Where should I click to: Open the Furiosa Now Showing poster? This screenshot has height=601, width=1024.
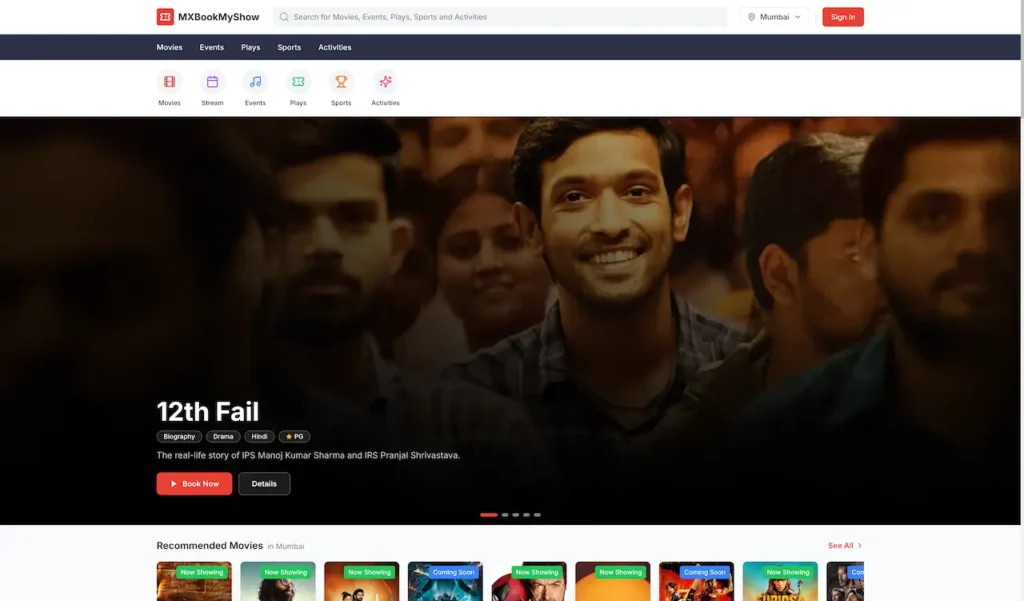tap(780, 581)
